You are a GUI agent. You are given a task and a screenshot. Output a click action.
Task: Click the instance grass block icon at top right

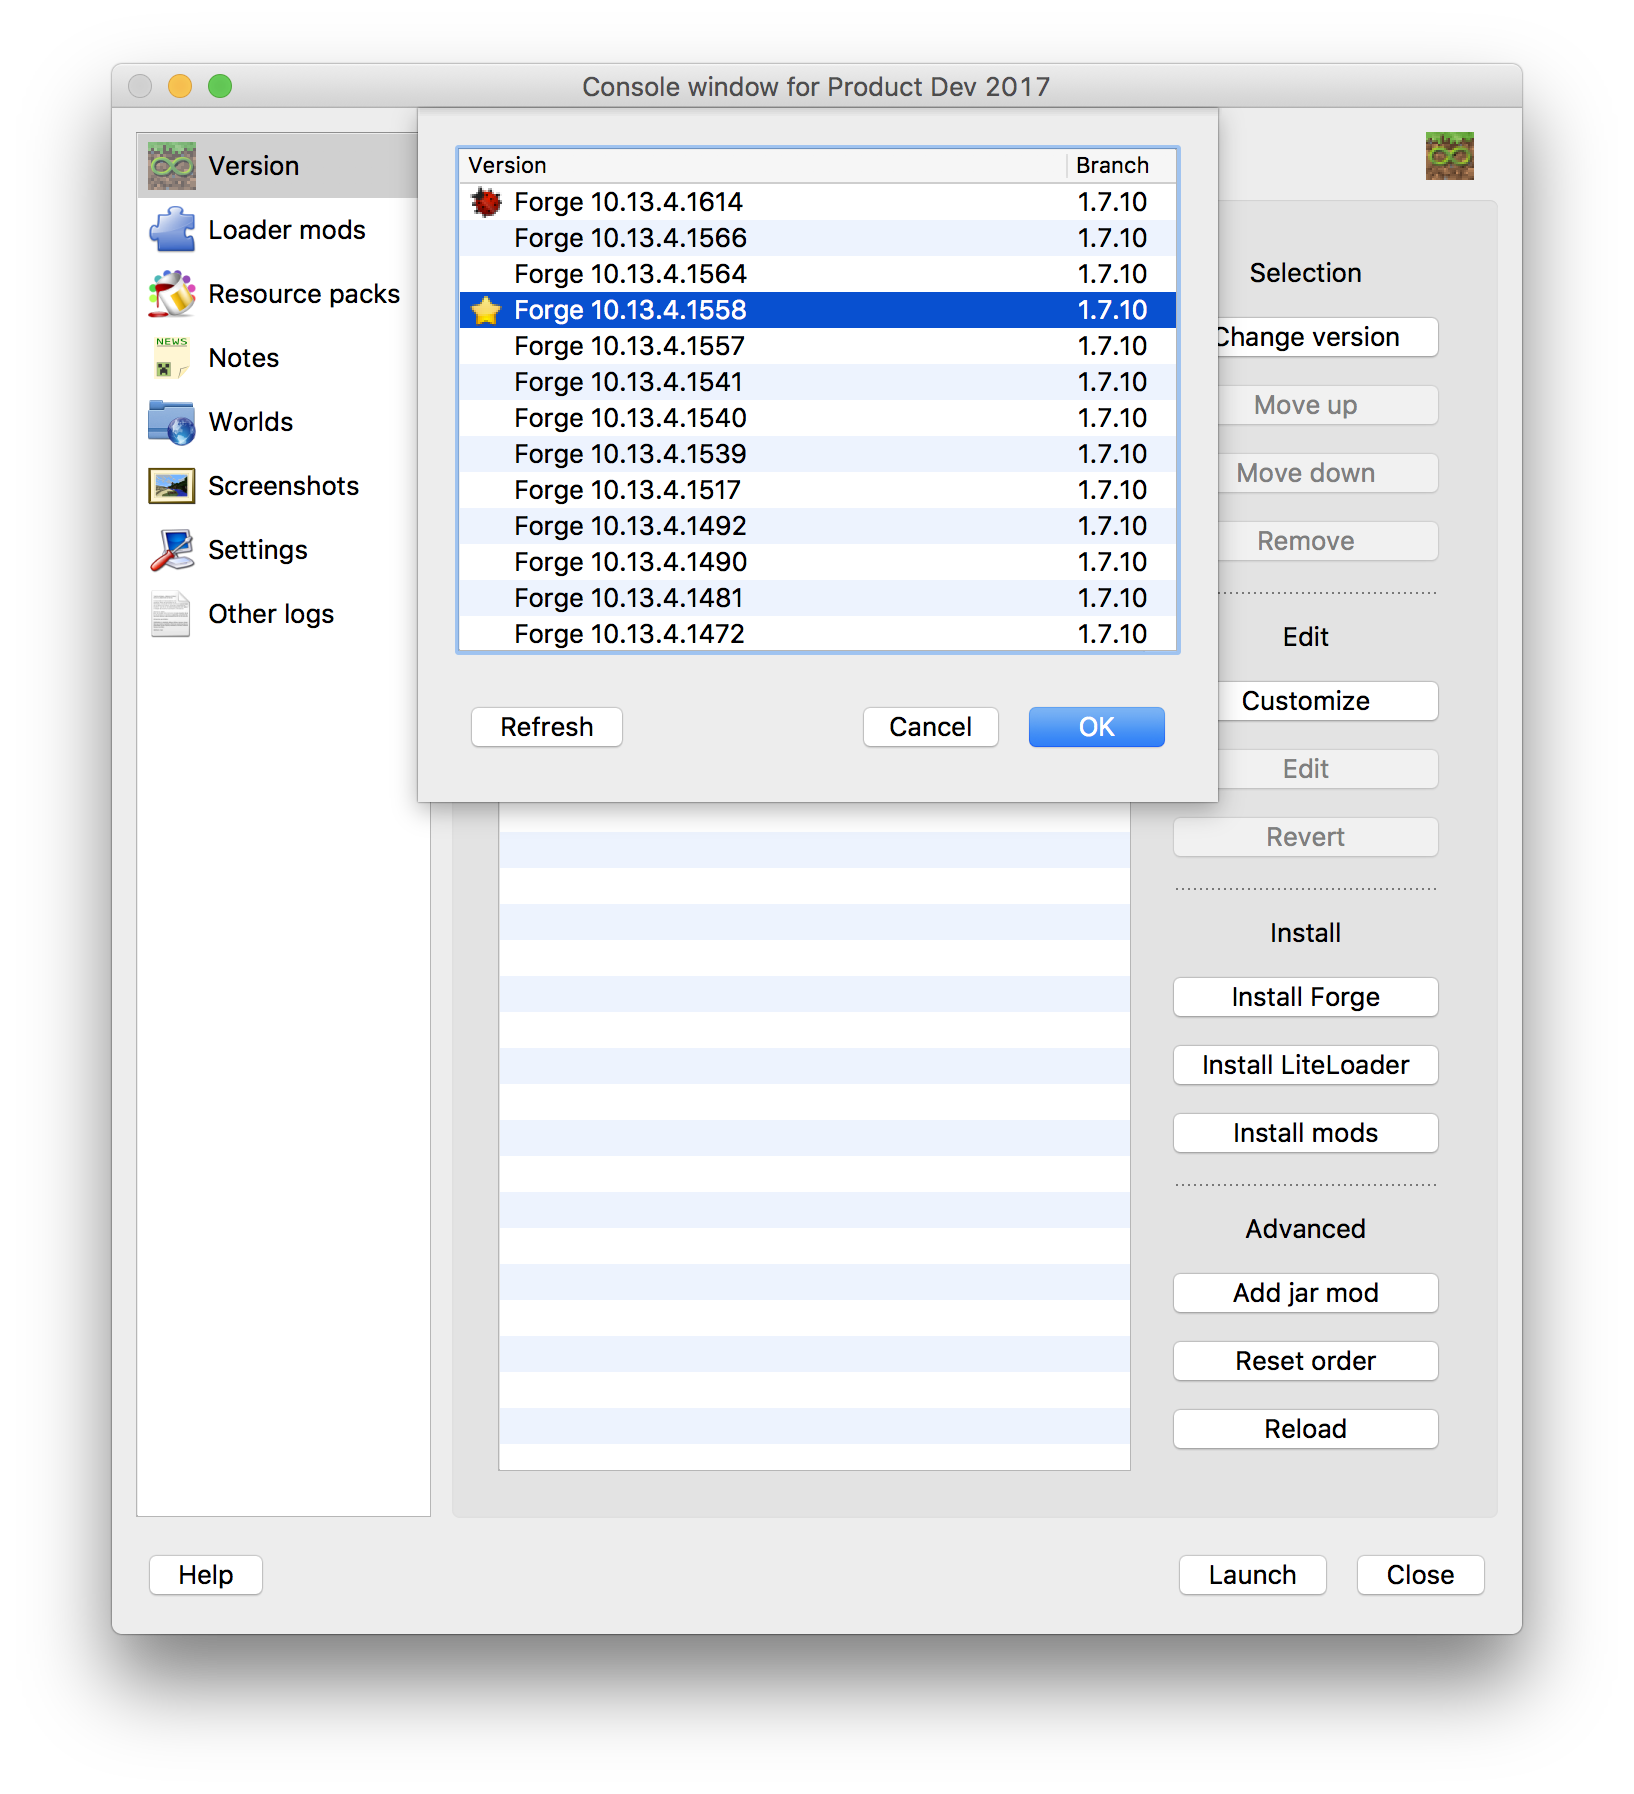[x=1450, y=156]
